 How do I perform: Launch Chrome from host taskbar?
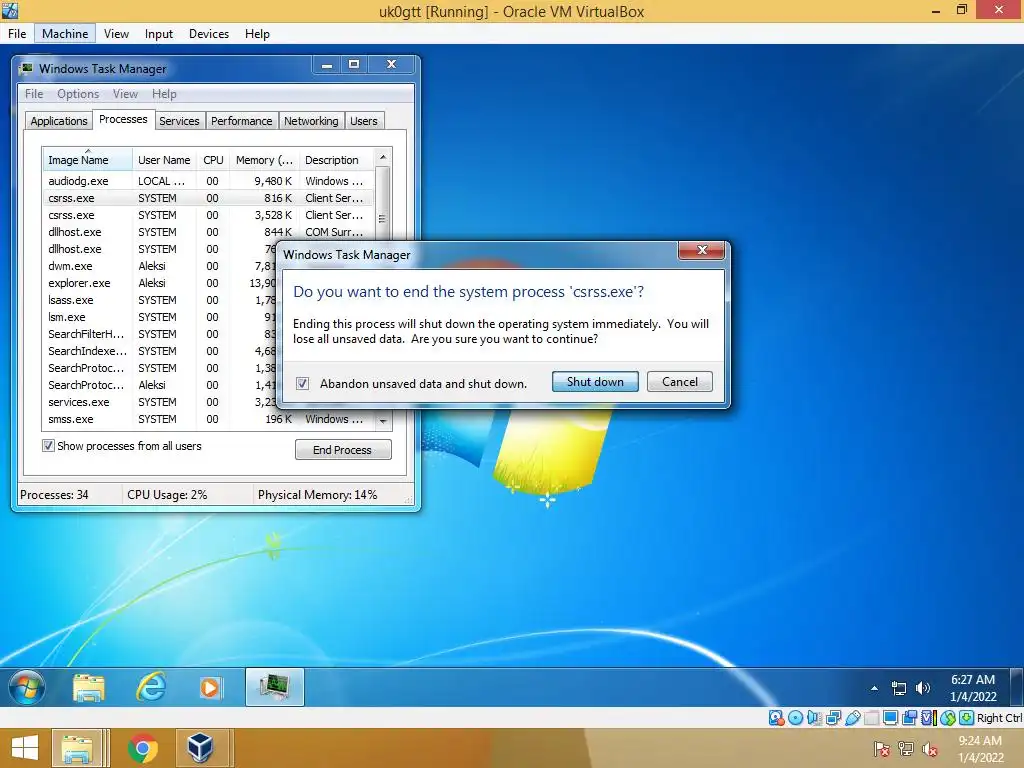pos(142,748)
